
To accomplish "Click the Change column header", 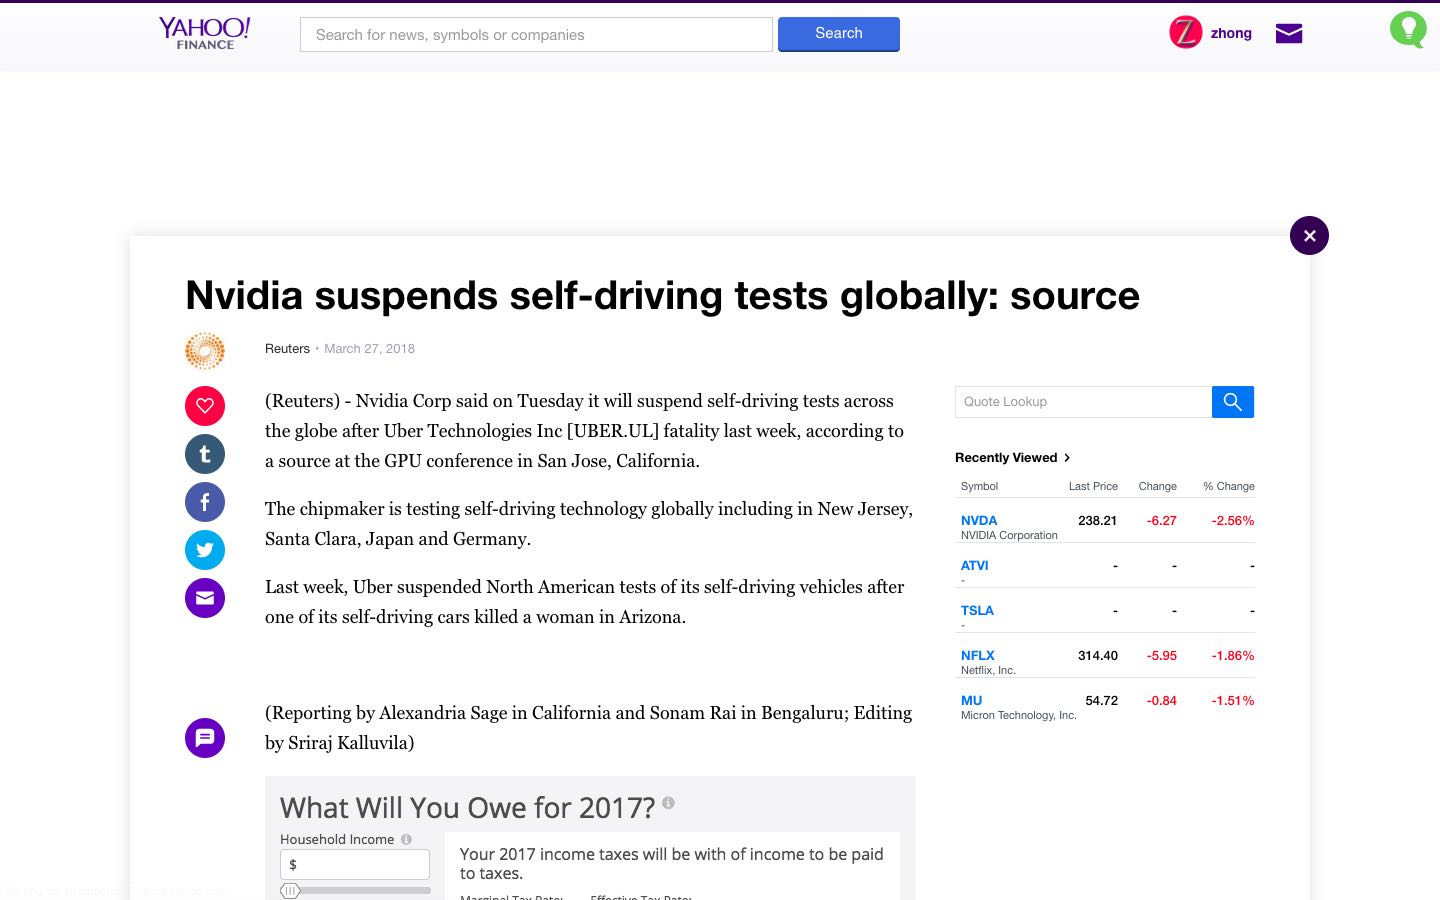I will click(1157, 486).
